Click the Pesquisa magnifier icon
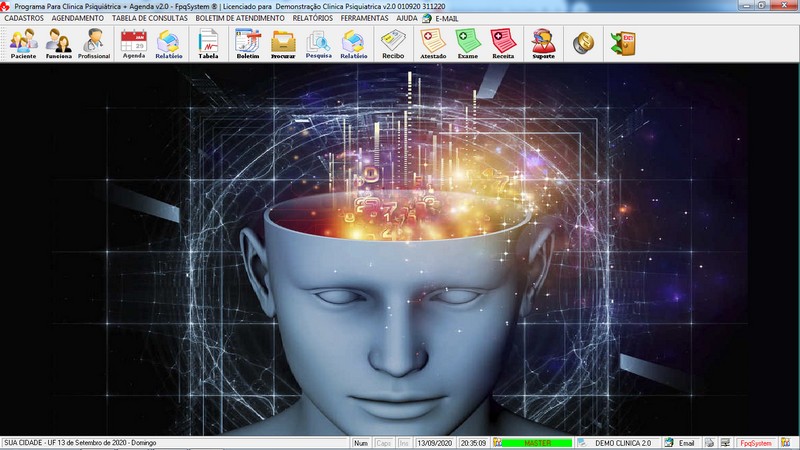Viewport: 800px width, 450px height. [x=318, y=43]
